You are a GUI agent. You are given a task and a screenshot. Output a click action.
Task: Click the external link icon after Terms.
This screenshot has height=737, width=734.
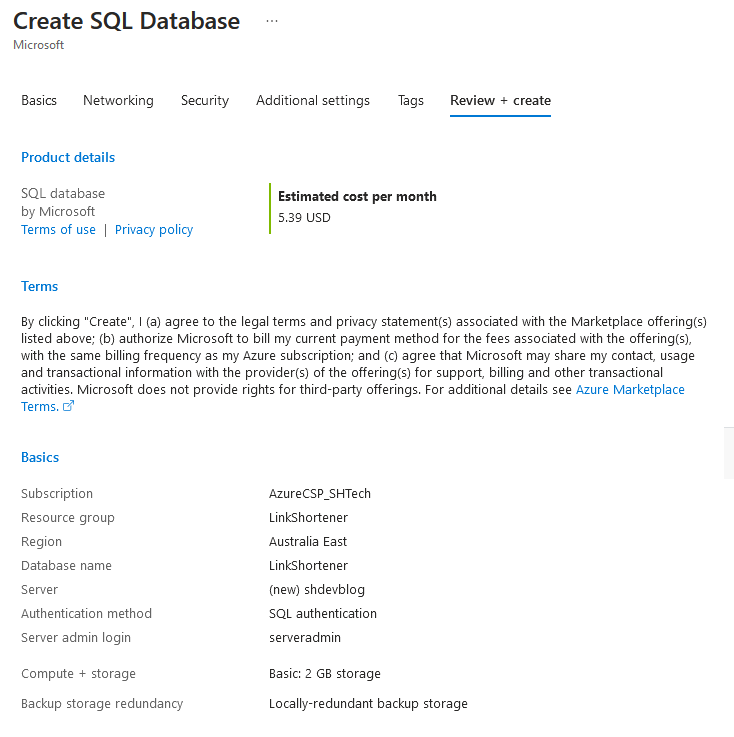click(69, 406)
